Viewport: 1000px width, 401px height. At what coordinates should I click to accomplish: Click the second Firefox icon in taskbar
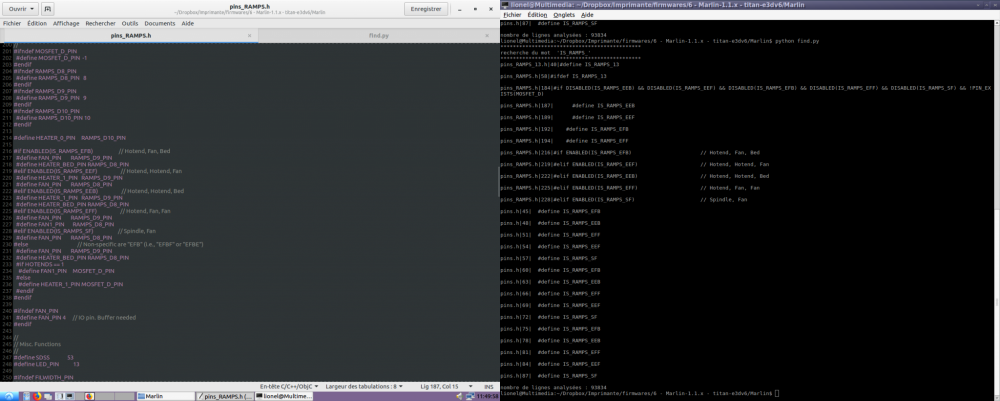pyautogui.click(x=89, y=396)
